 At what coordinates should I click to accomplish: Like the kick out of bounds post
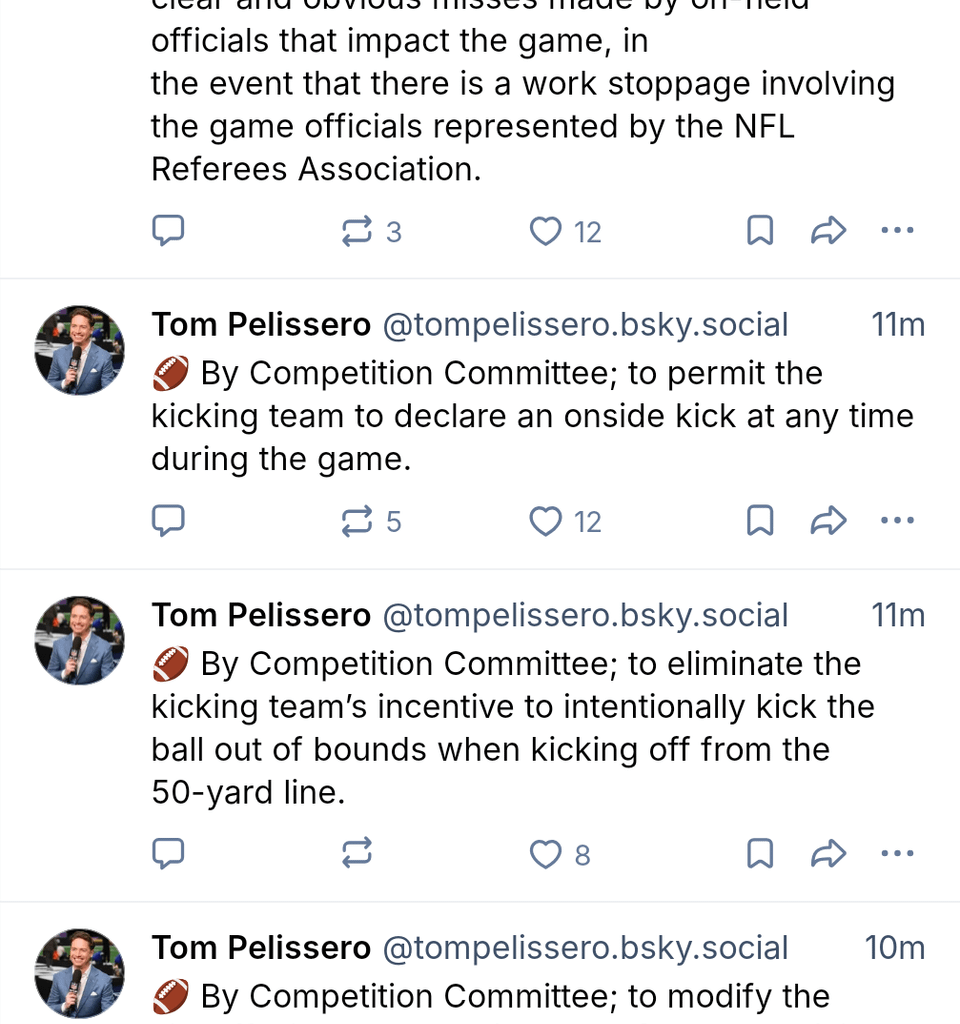tap(545, 853)
